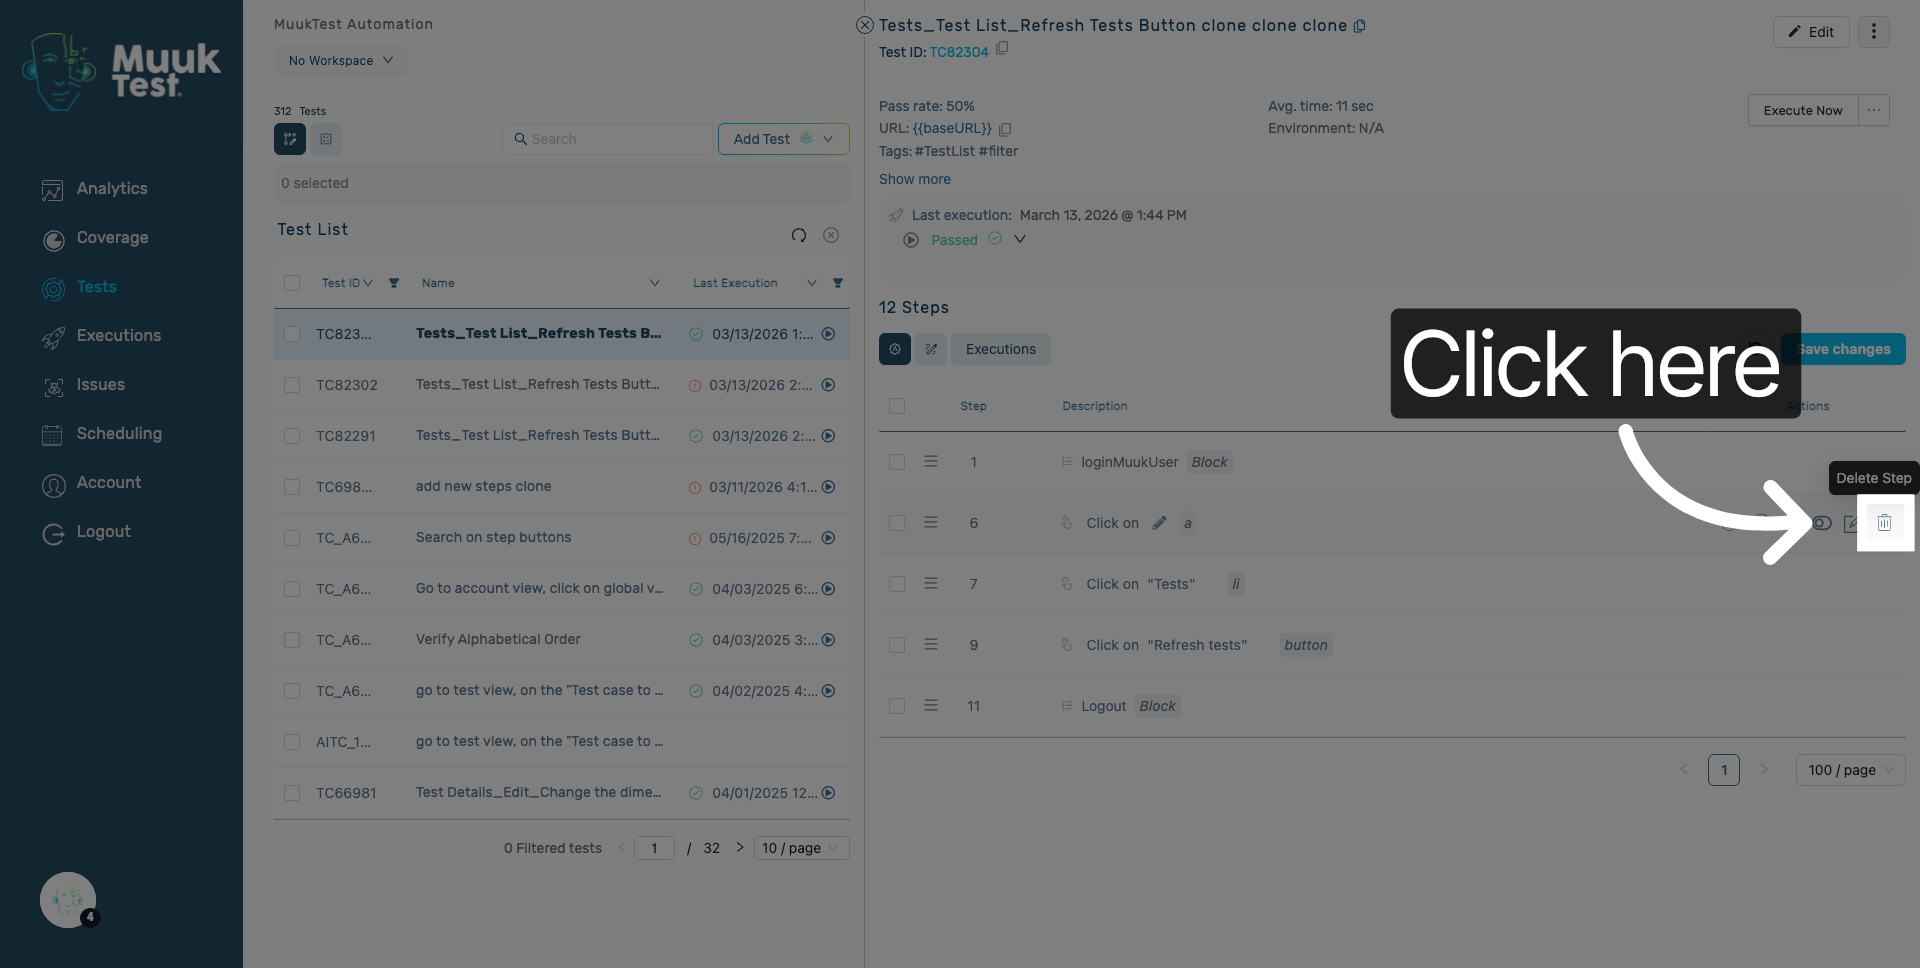Check the box for test TC82291
Image resolution: width=1920 pixels, height=968 pixels.
coord(292,436)
